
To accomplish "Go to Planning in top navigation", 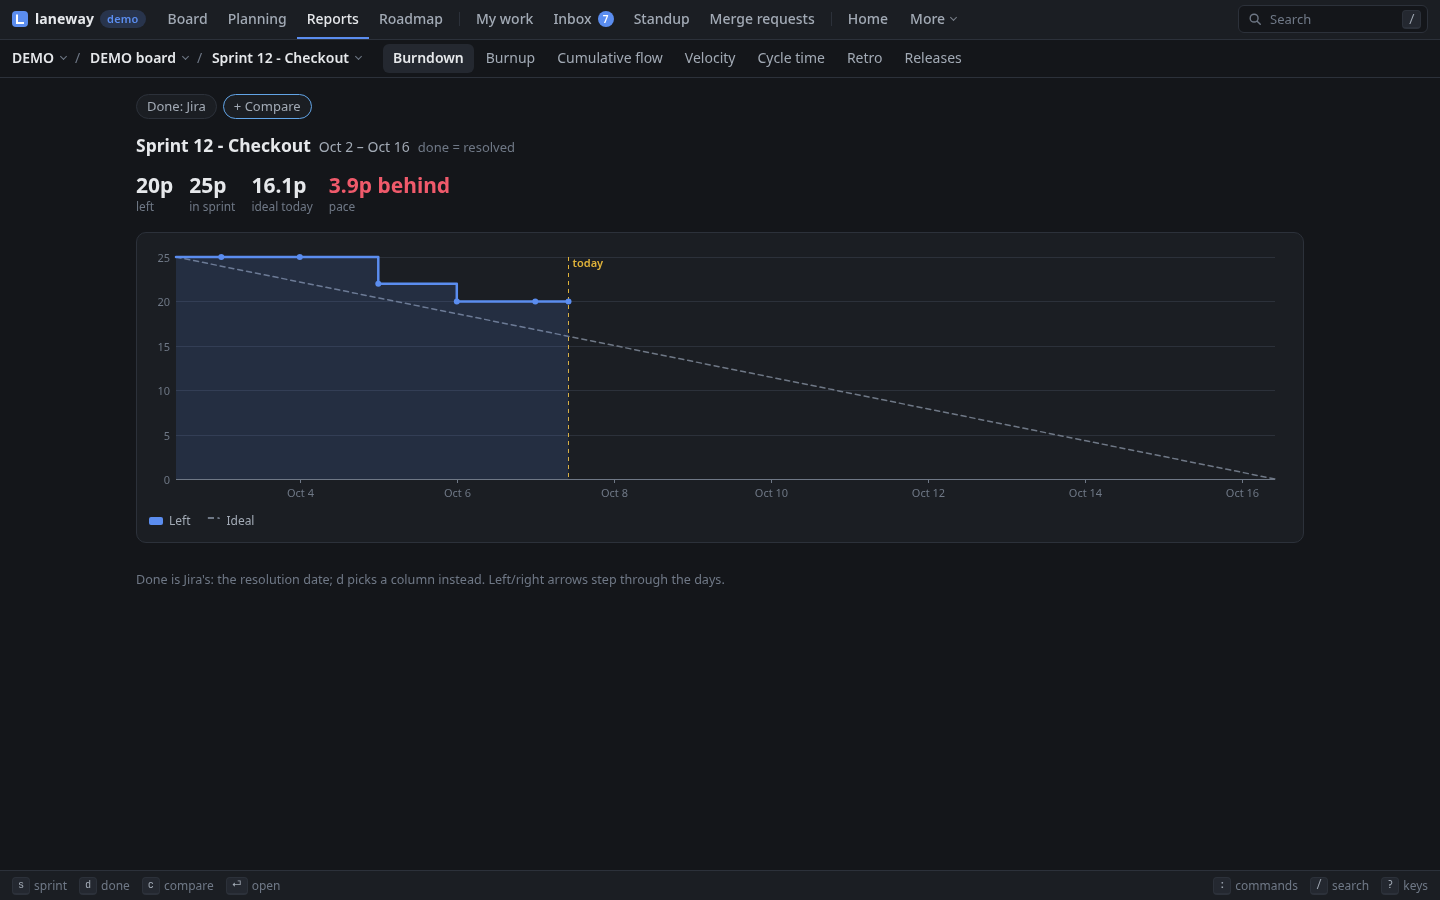I will pos(257,19).
